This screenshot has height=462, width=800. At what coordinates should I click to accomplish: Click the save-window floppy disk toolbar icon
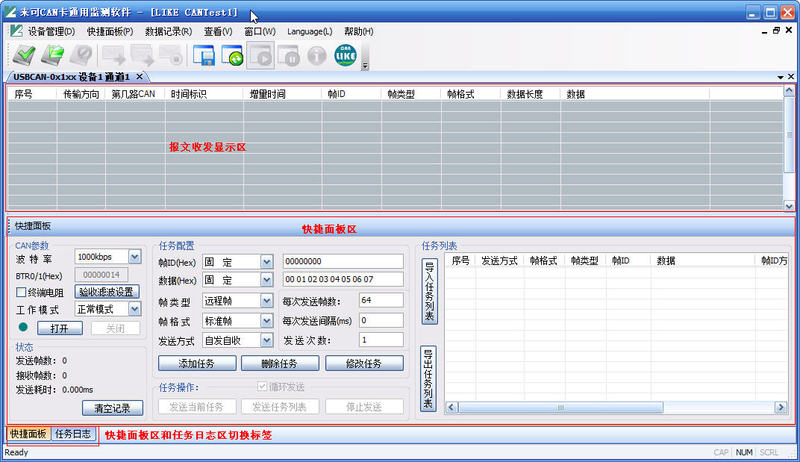pyautogui.click(x=205, y=56)
